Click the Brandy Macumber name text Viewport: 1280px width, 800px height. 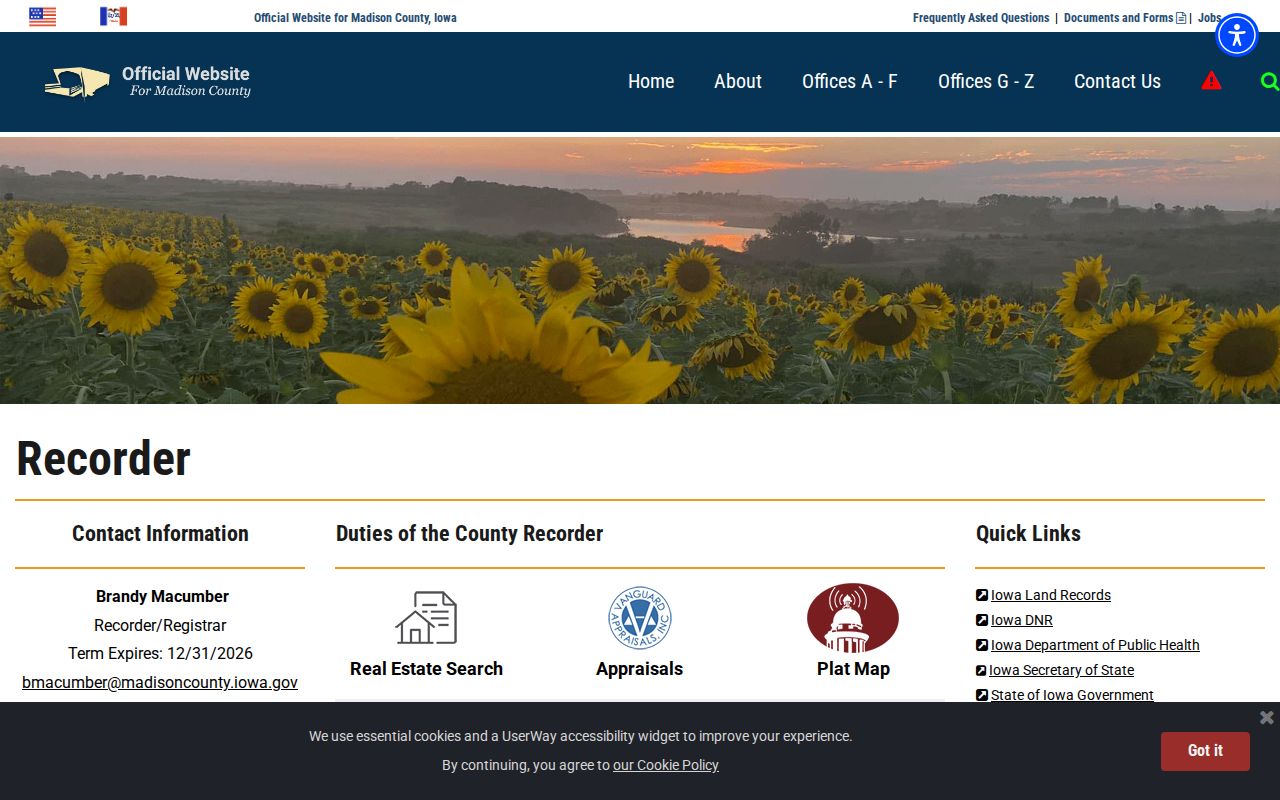162,596
